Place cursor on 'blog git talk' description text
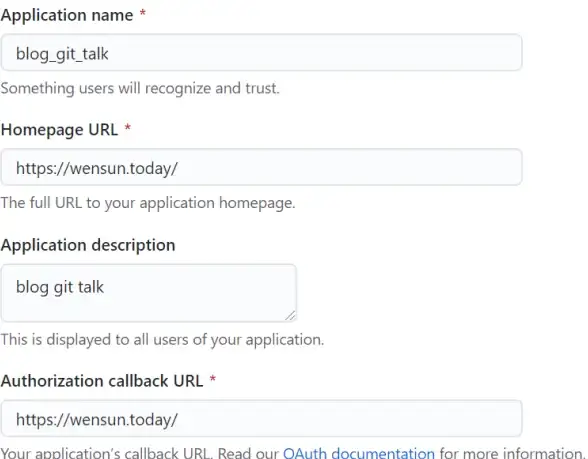This screenshot has width=588, height=459. [x=60, y=288]
